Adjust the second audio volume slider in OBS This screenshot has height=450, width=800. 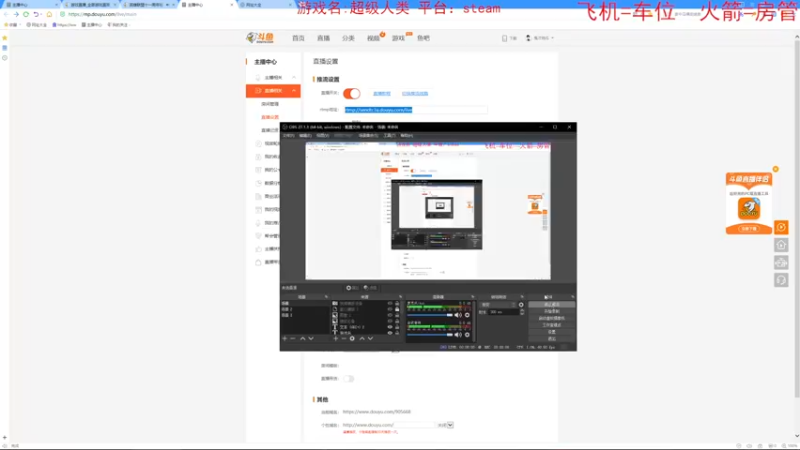(430, 335)
